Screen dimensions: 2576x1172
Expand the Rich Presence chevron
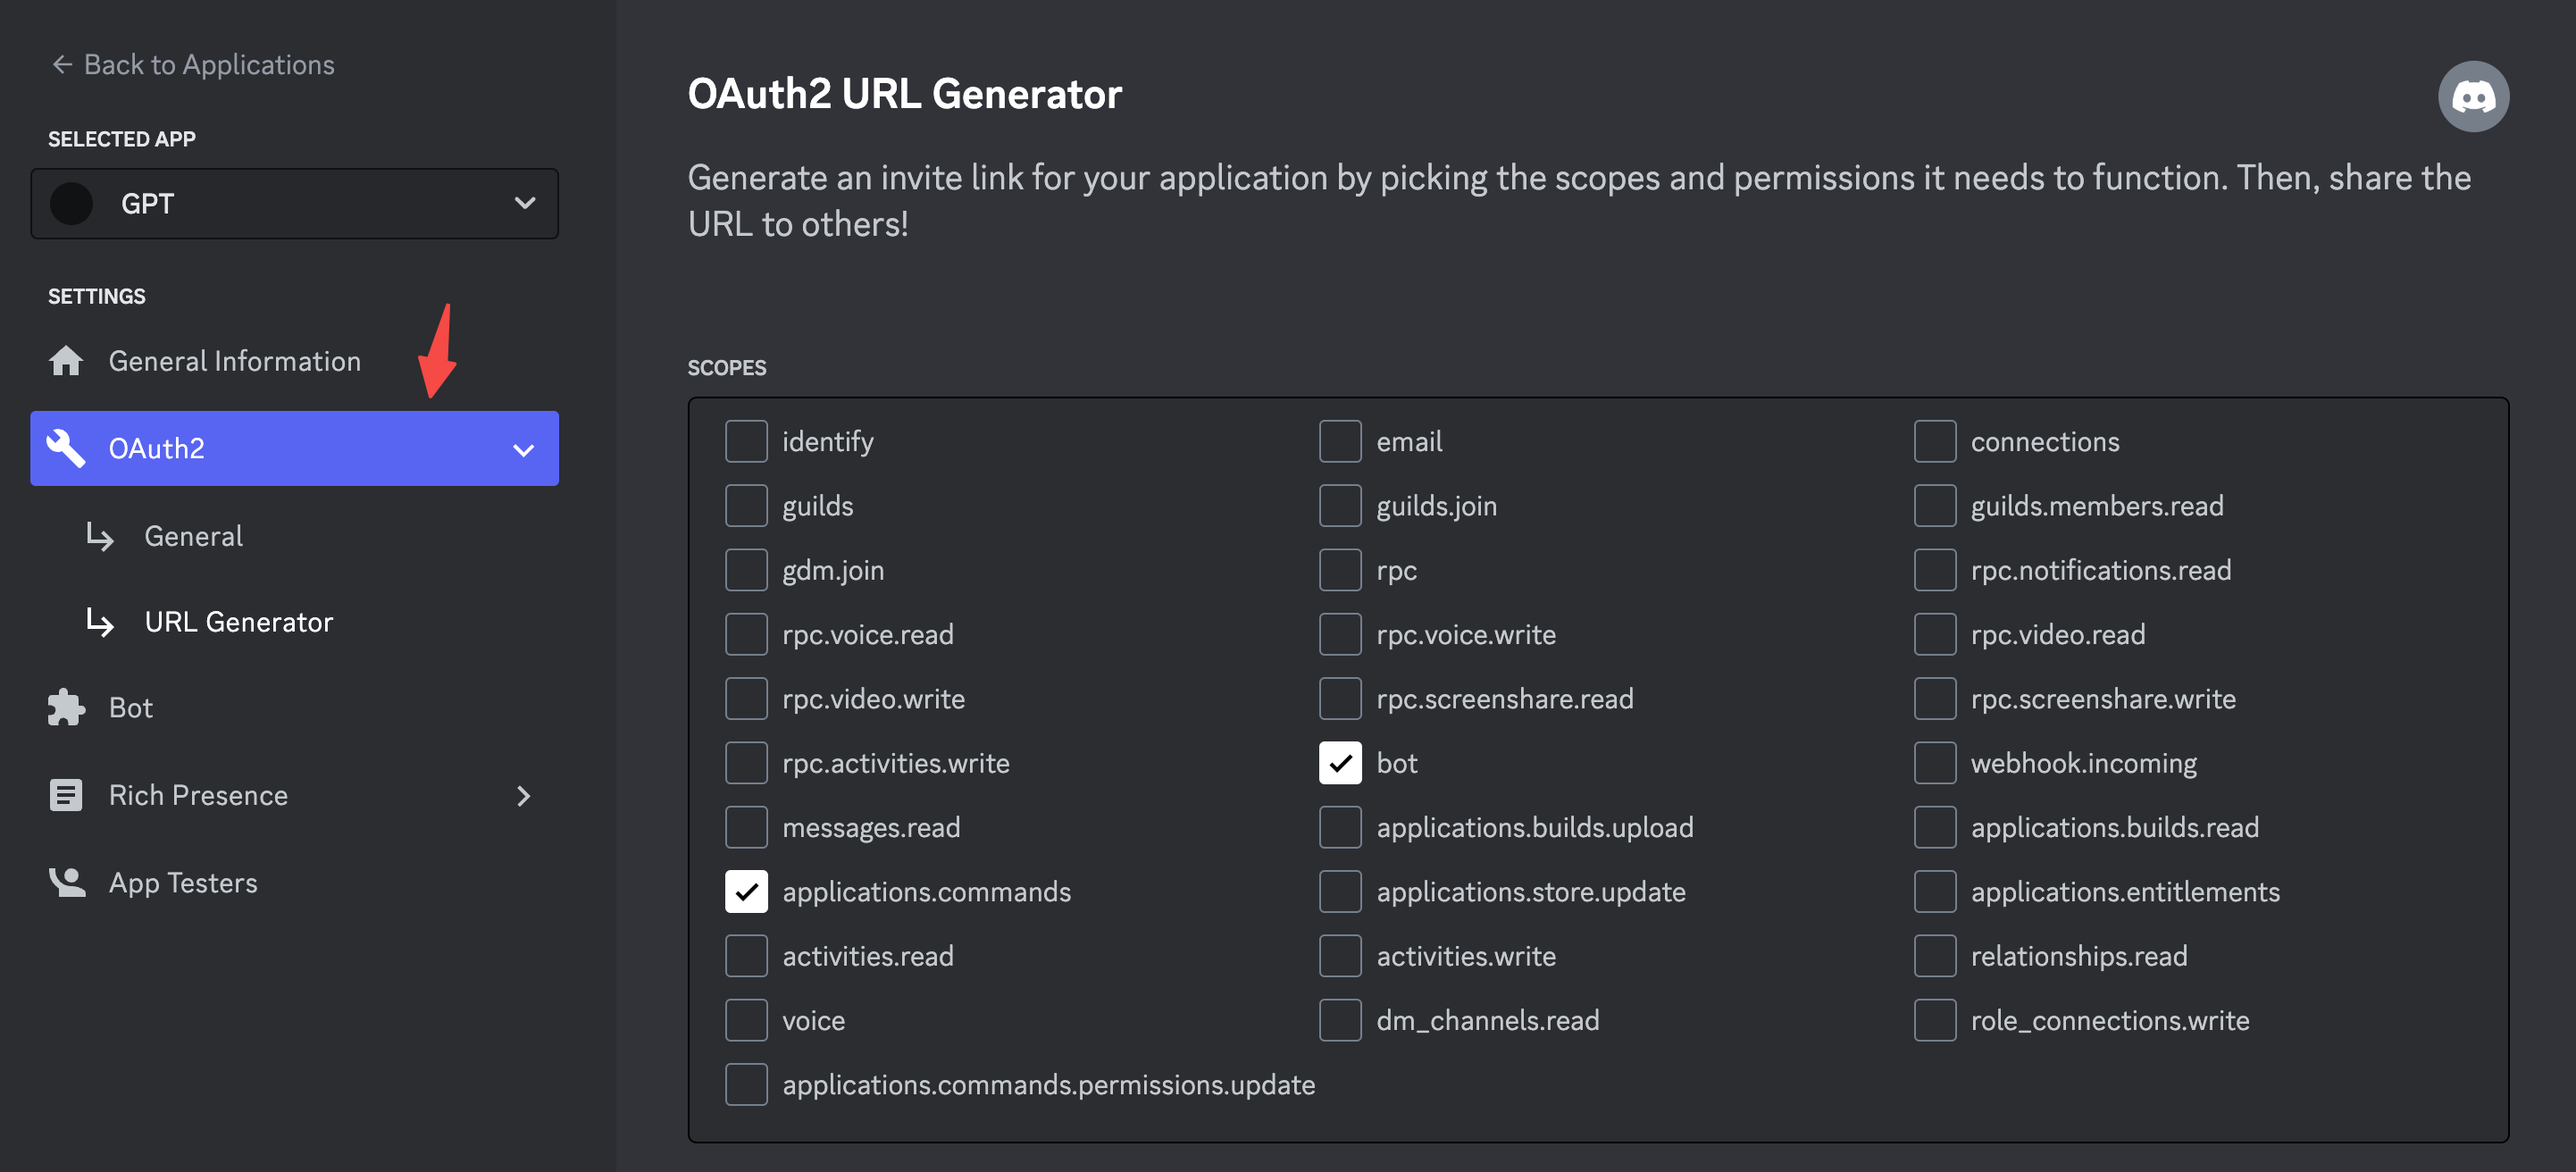(523, 796)
